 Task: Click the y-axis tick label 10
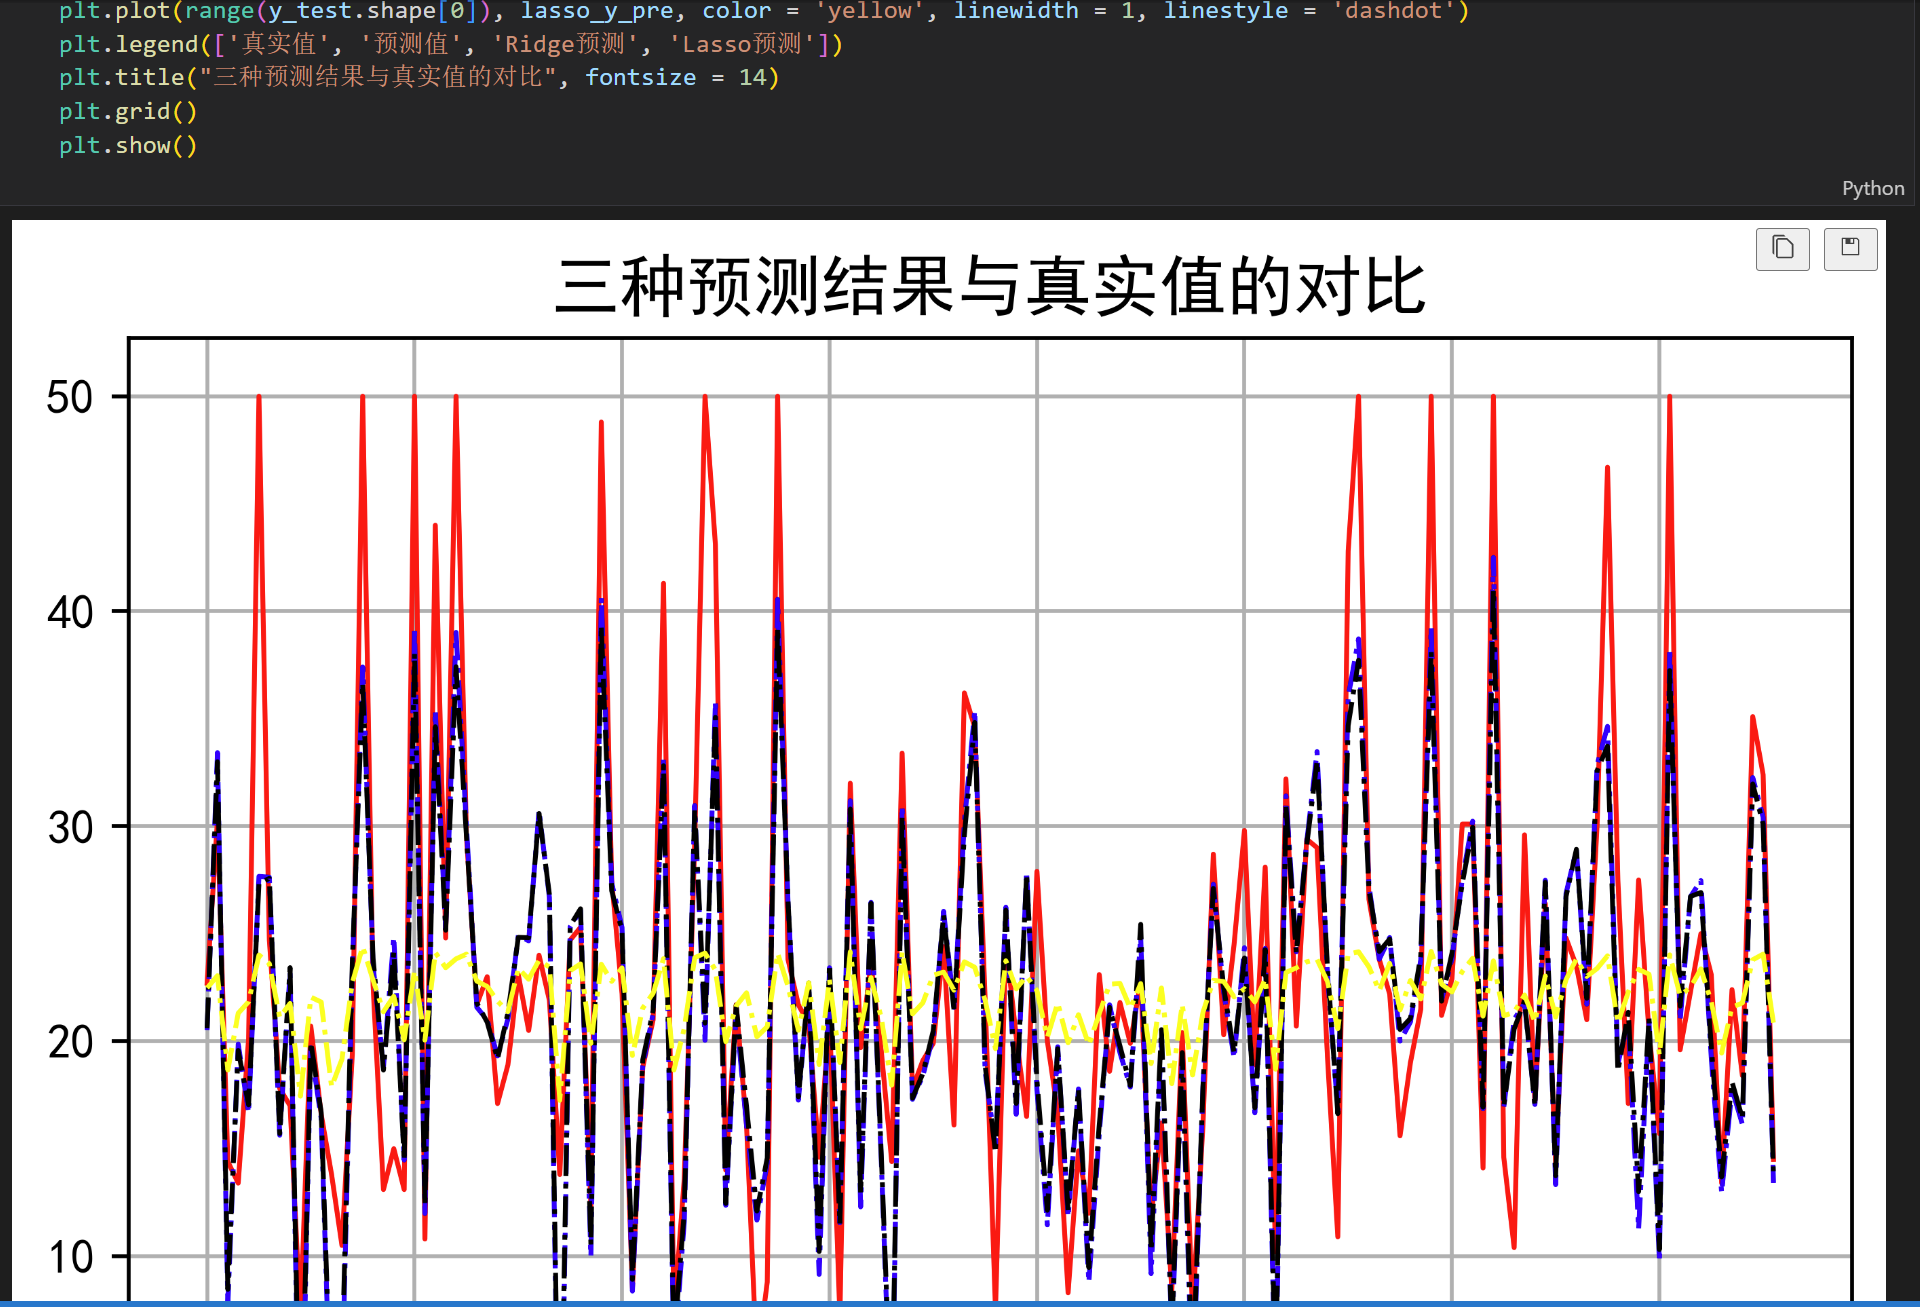tap(70, 1257)
